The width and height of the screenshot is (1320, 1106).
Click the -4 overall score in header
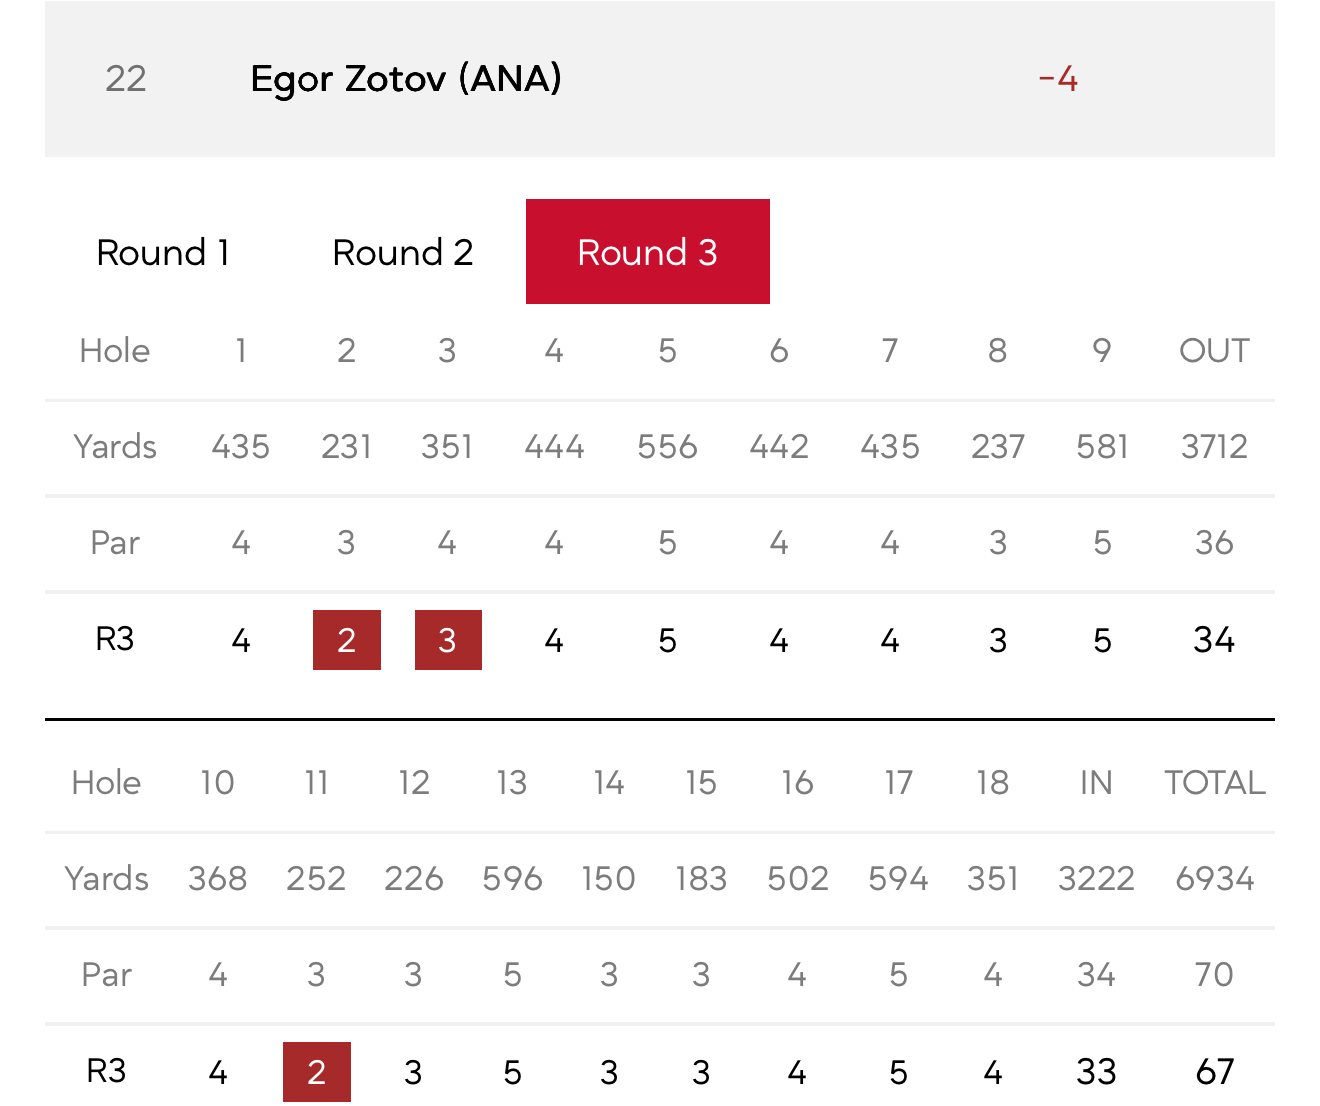tap(1058, 78)
